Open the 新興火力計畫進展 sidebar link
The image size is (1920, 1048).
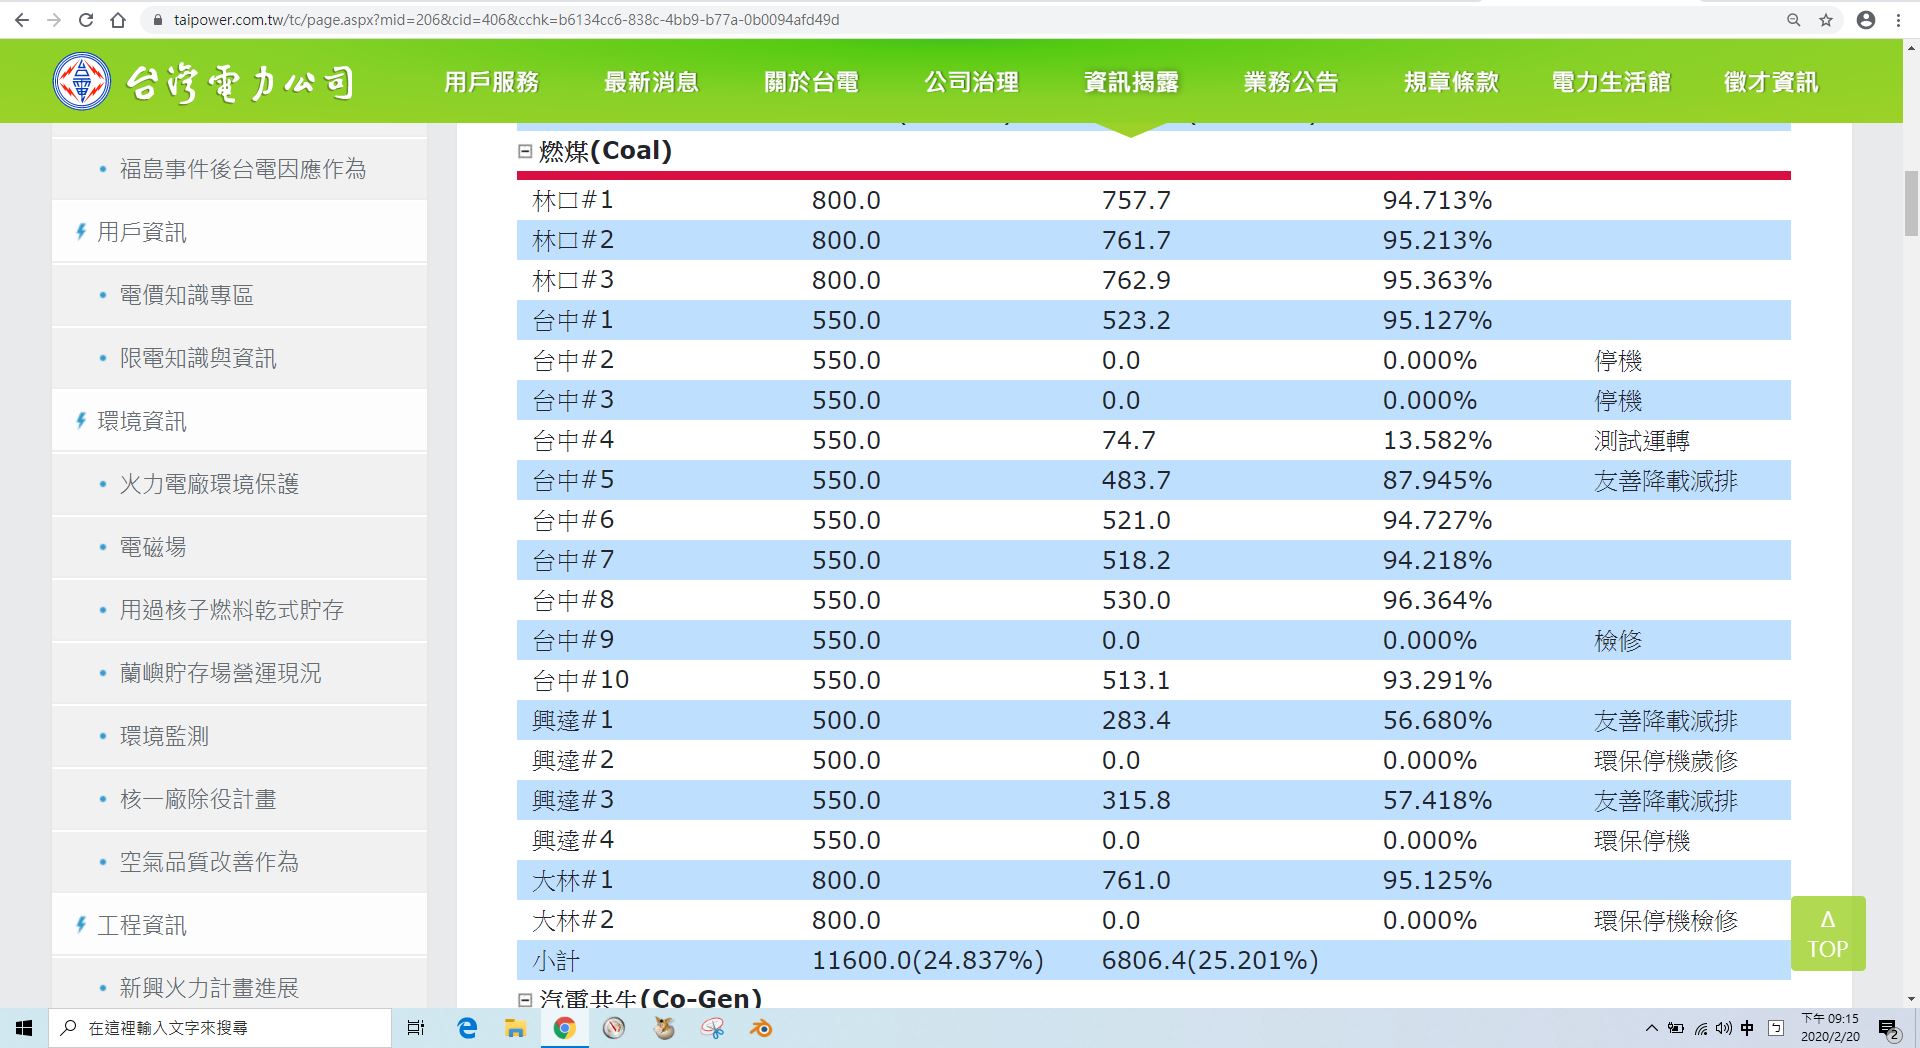pyautogui.click(x=209, y=988)
